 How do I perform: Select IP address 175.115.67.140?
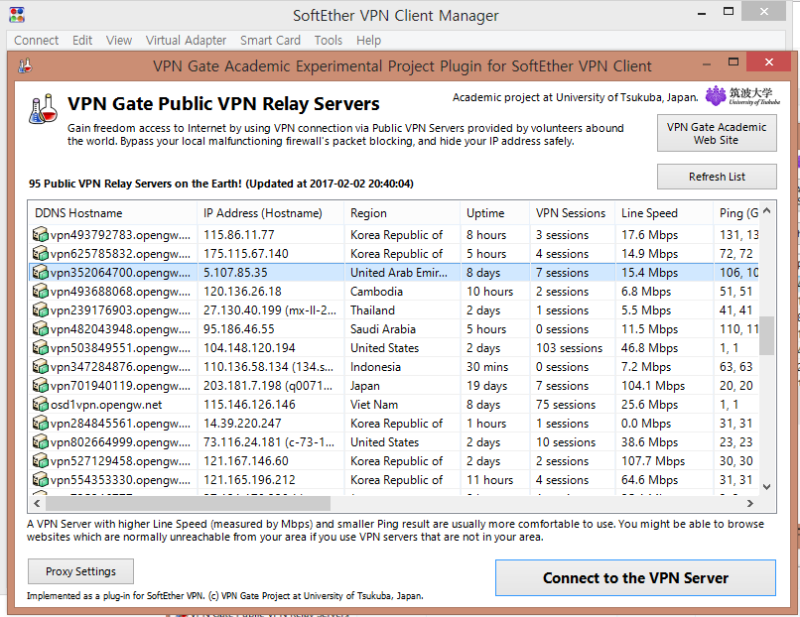(246, 254)
